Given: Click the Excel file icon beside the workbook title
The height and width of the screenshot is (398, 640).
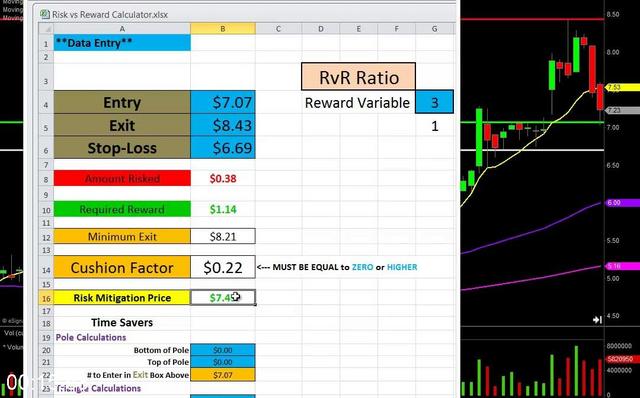Looking at the screenshot, I should (44, 14).
